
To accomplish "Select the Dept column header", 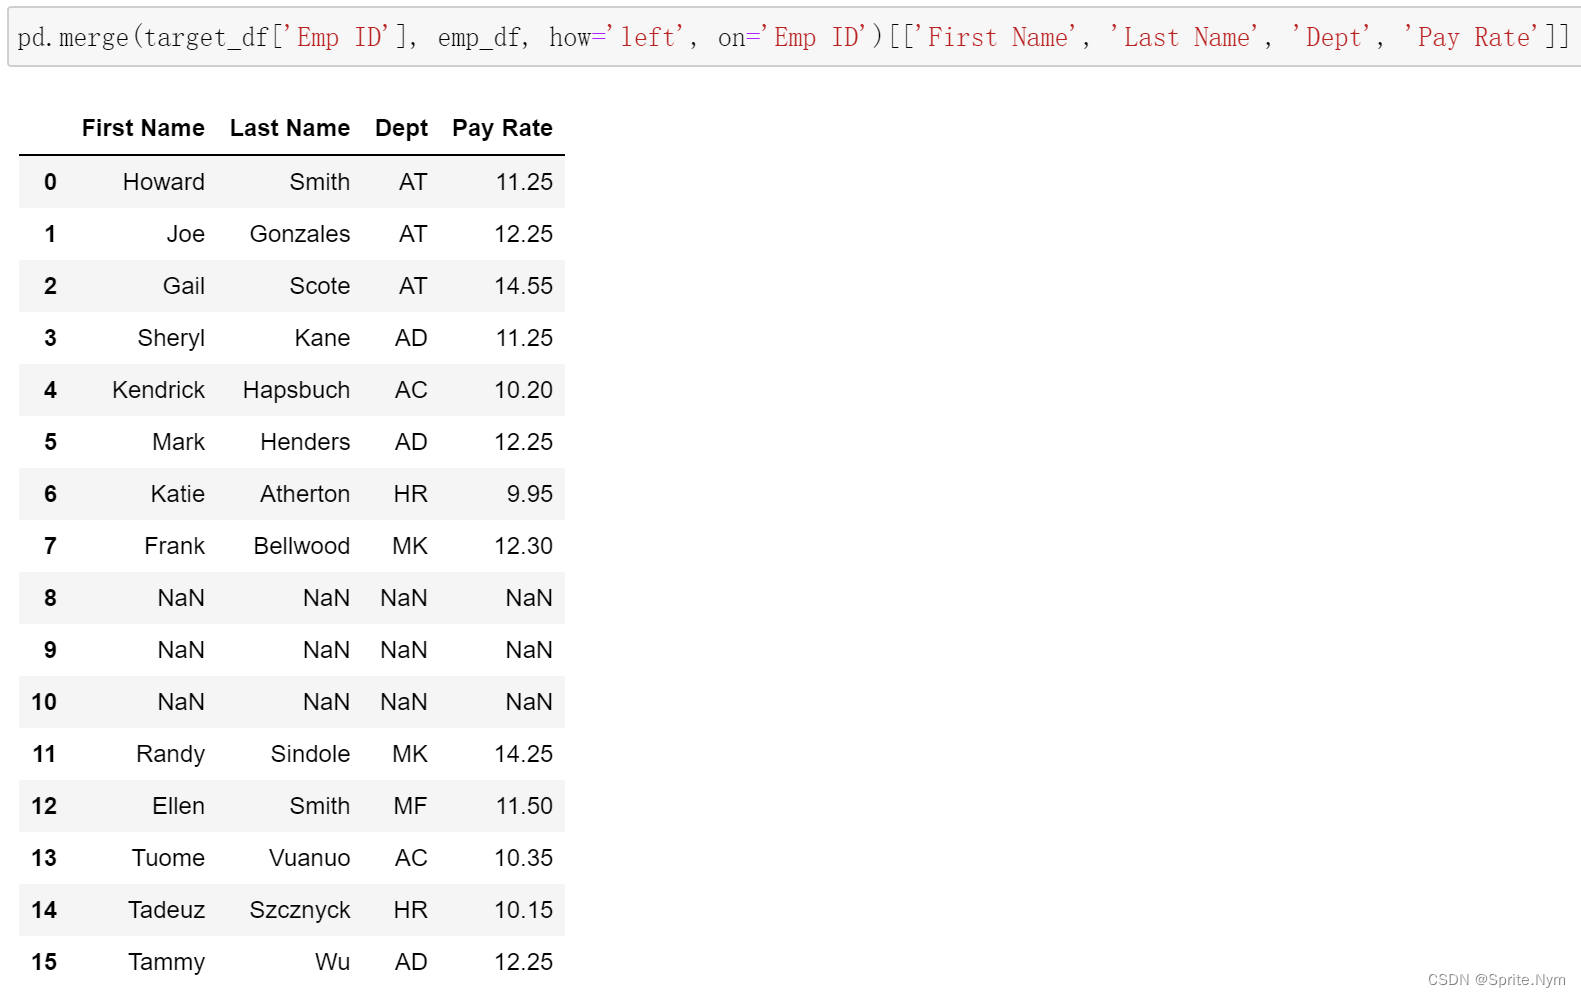I will tap(401, 128).
